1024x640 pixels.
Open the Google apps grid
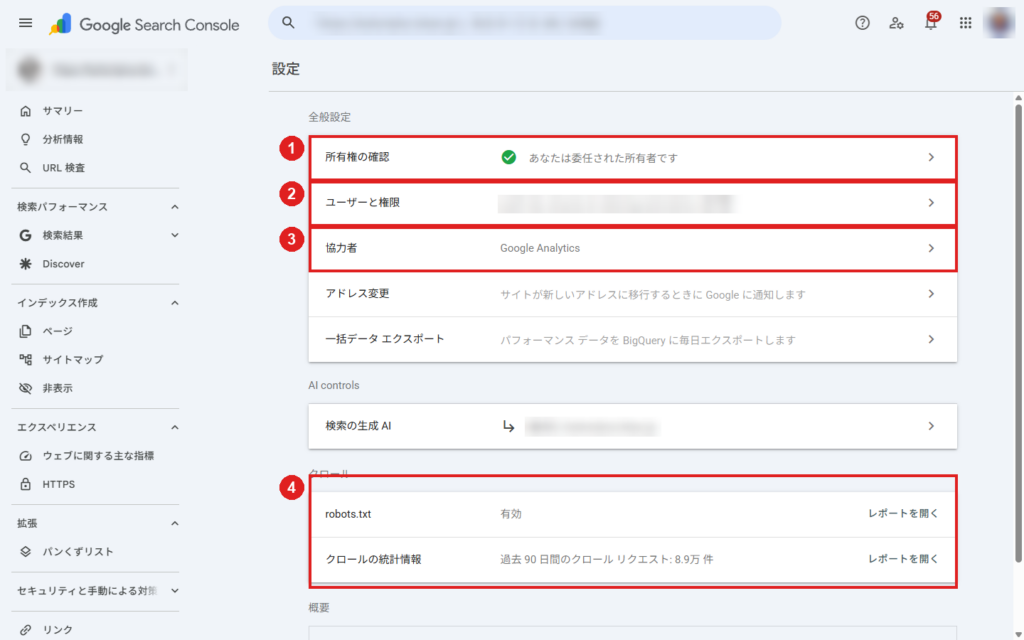[965, 24]
